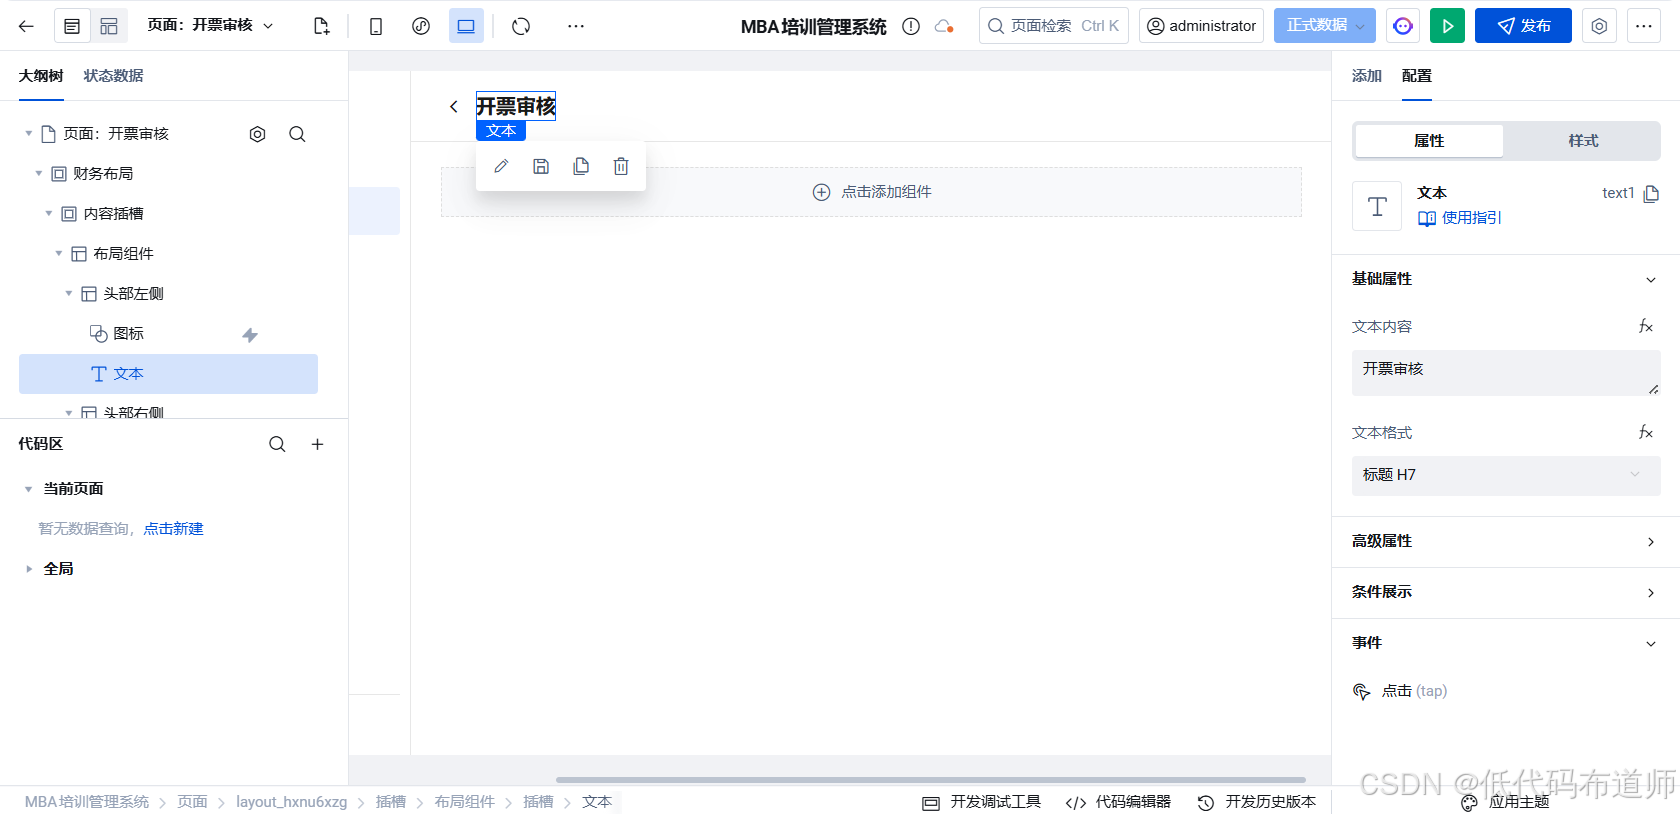This screenshot has height=814, width=1680.
Task: Click the 点击新建 link
Action: pyautogui.click(x=173, y=529)
